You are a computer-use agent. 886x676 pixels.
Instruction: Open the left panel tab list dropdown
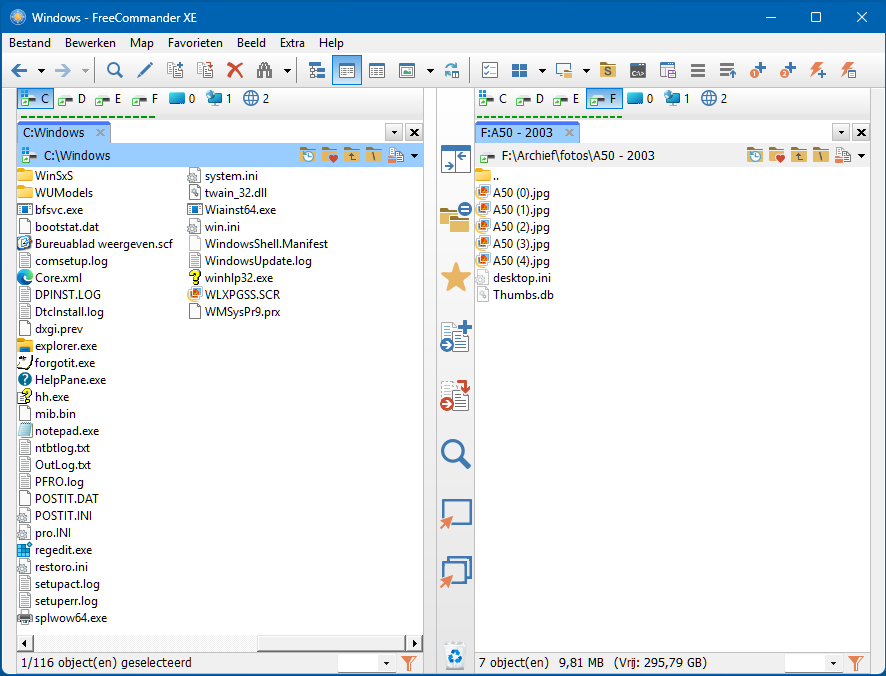pos(394,133)
